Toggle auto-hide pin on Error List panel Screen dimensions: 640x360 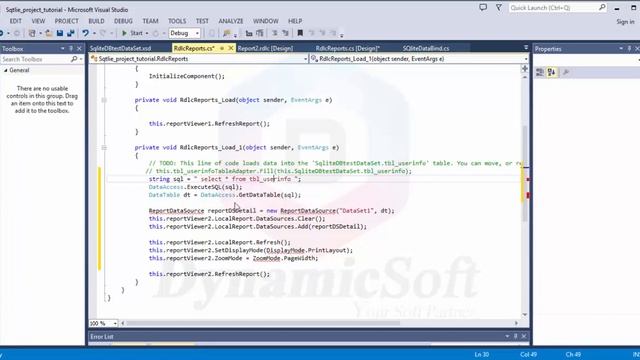(x=516, y=336)
